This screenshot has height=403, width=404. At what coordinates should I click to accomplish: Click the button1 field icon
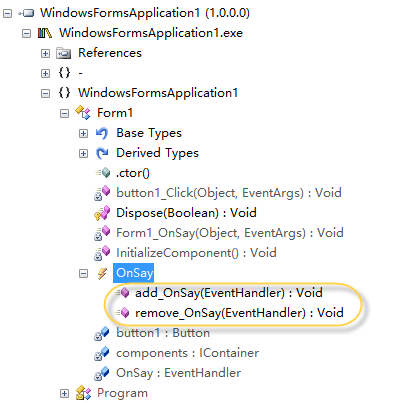(x=102, y=333)
